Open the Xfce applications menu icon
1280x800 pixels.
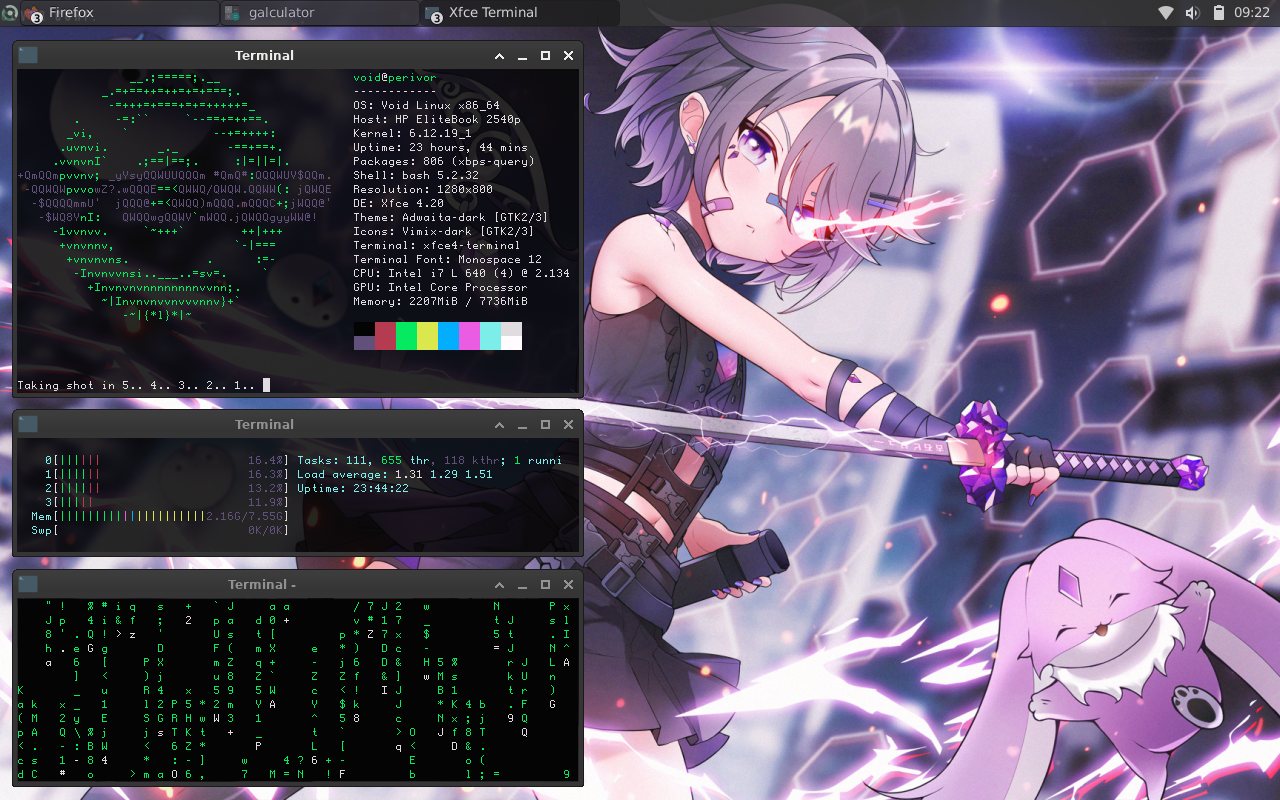point(9,13)
